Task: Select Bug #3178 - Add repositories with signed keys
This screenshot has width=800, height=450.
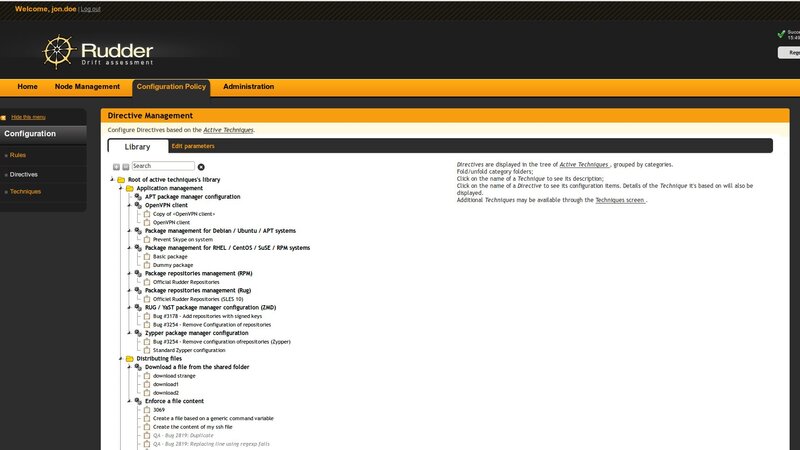Action: coord(208,316)
